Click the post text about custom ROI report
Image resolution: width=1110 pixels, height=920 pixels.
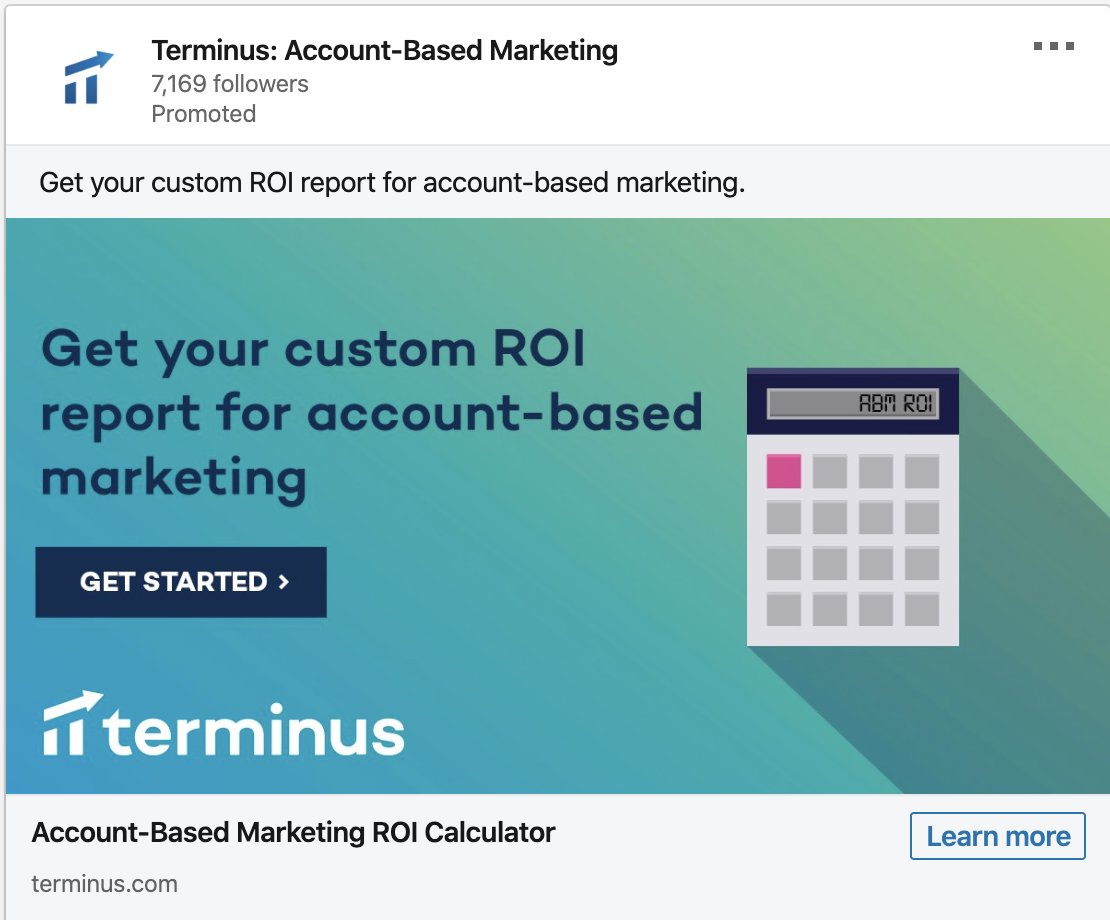[390, 183]
